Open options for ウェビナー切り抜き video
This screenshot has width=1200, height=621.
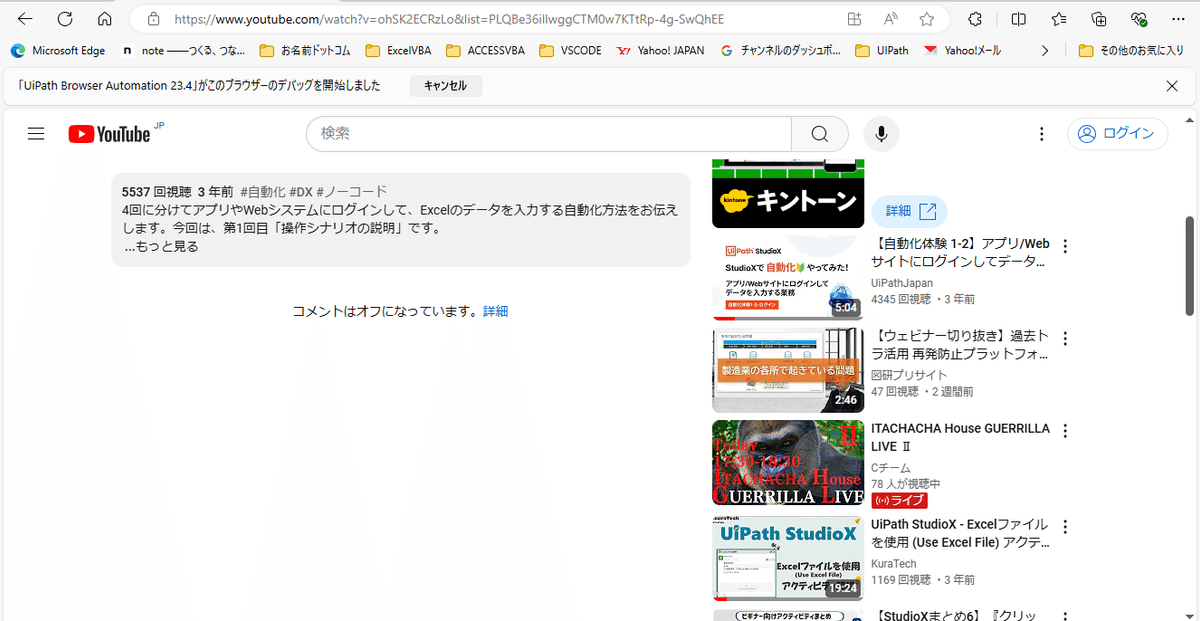pyautogui.click(x=1065, y=338)
